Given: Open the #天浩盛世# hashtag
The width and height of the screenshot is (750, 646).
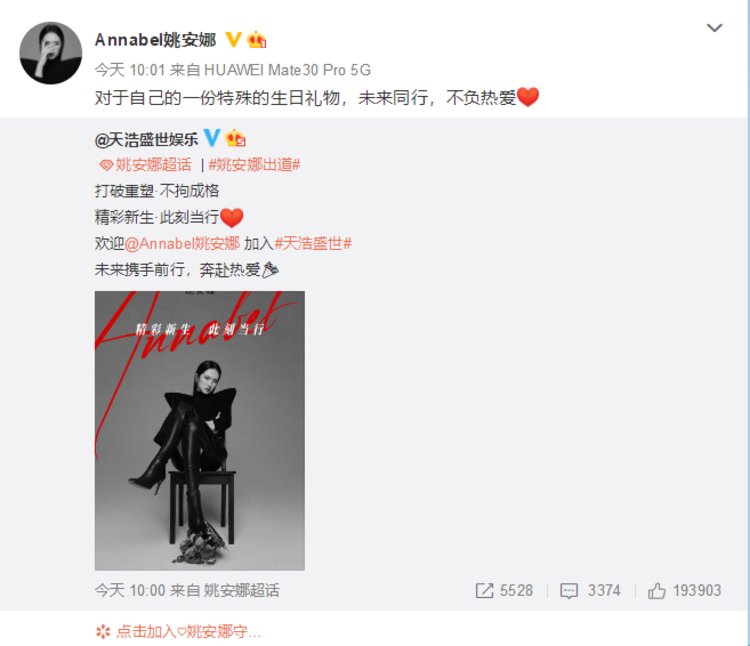Looking at the screenshot, I should click(313, 243).
